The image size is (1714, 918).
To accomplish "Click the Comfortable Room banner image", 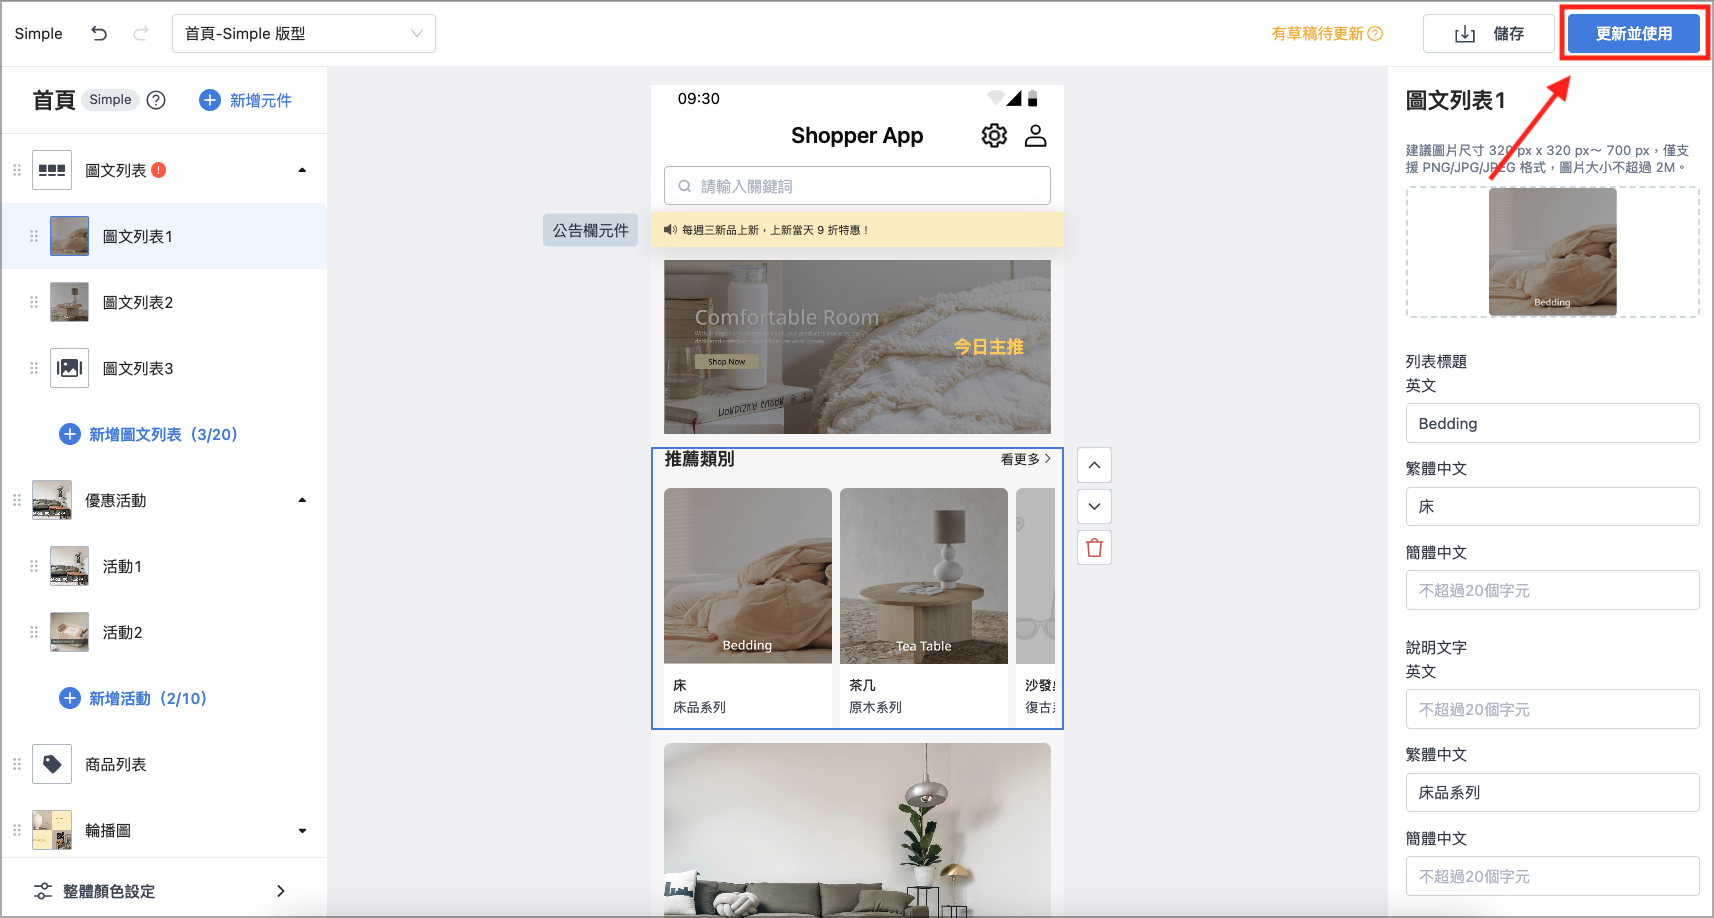I will (857, 346).
